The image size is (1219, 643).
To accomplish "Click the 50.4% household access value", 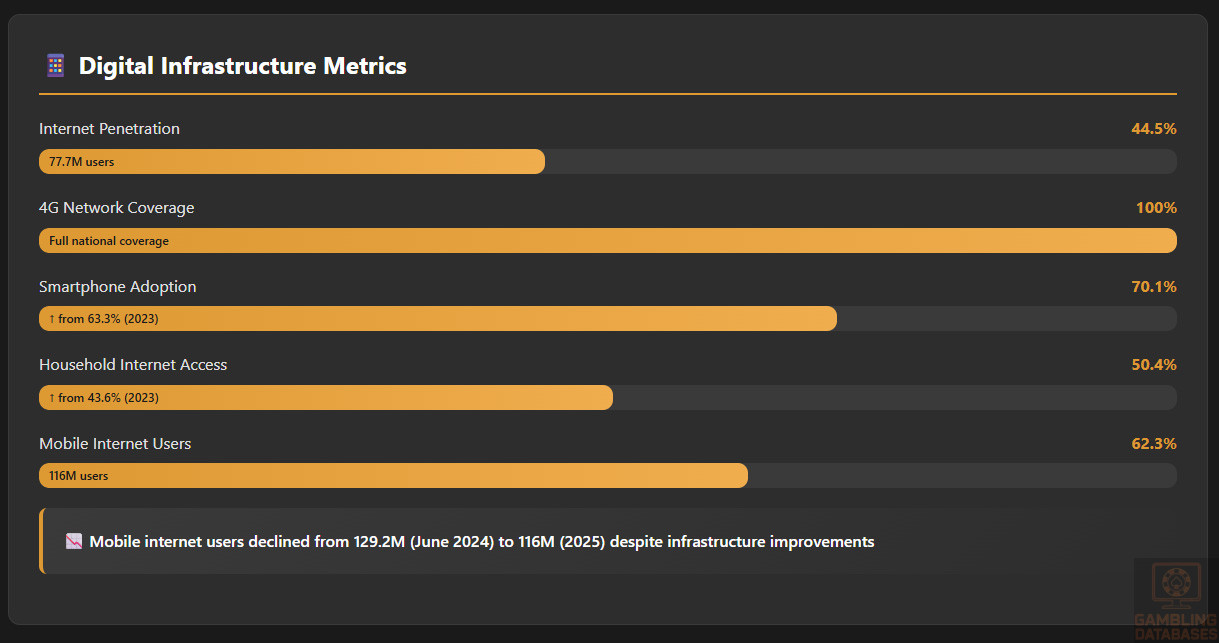I will coord(1153,365).
